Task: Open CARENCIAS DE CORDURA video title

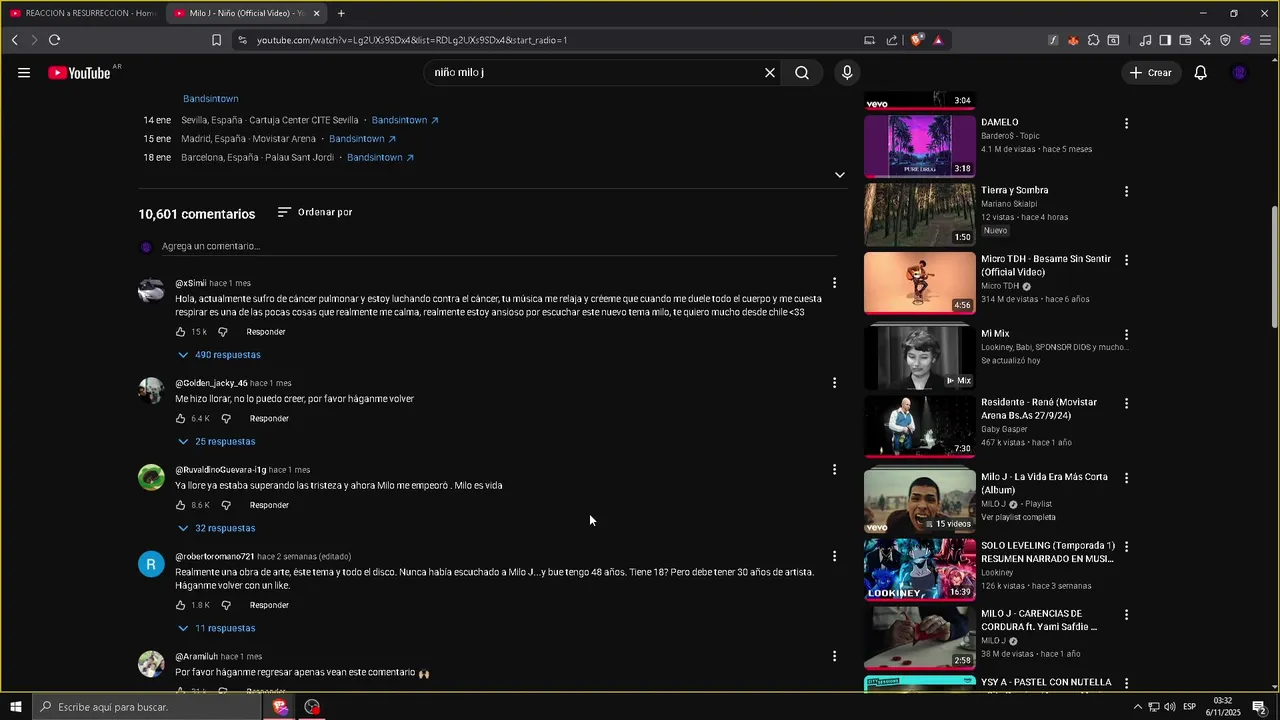Action: coord(1038,621)
